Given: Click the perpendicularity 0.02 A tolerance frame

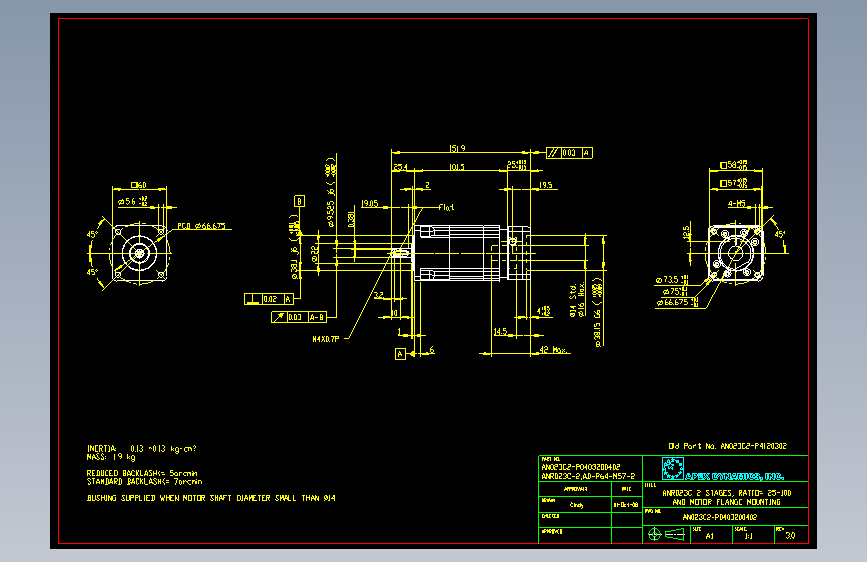Looking at the screenshot, I should tap(269, 299).
